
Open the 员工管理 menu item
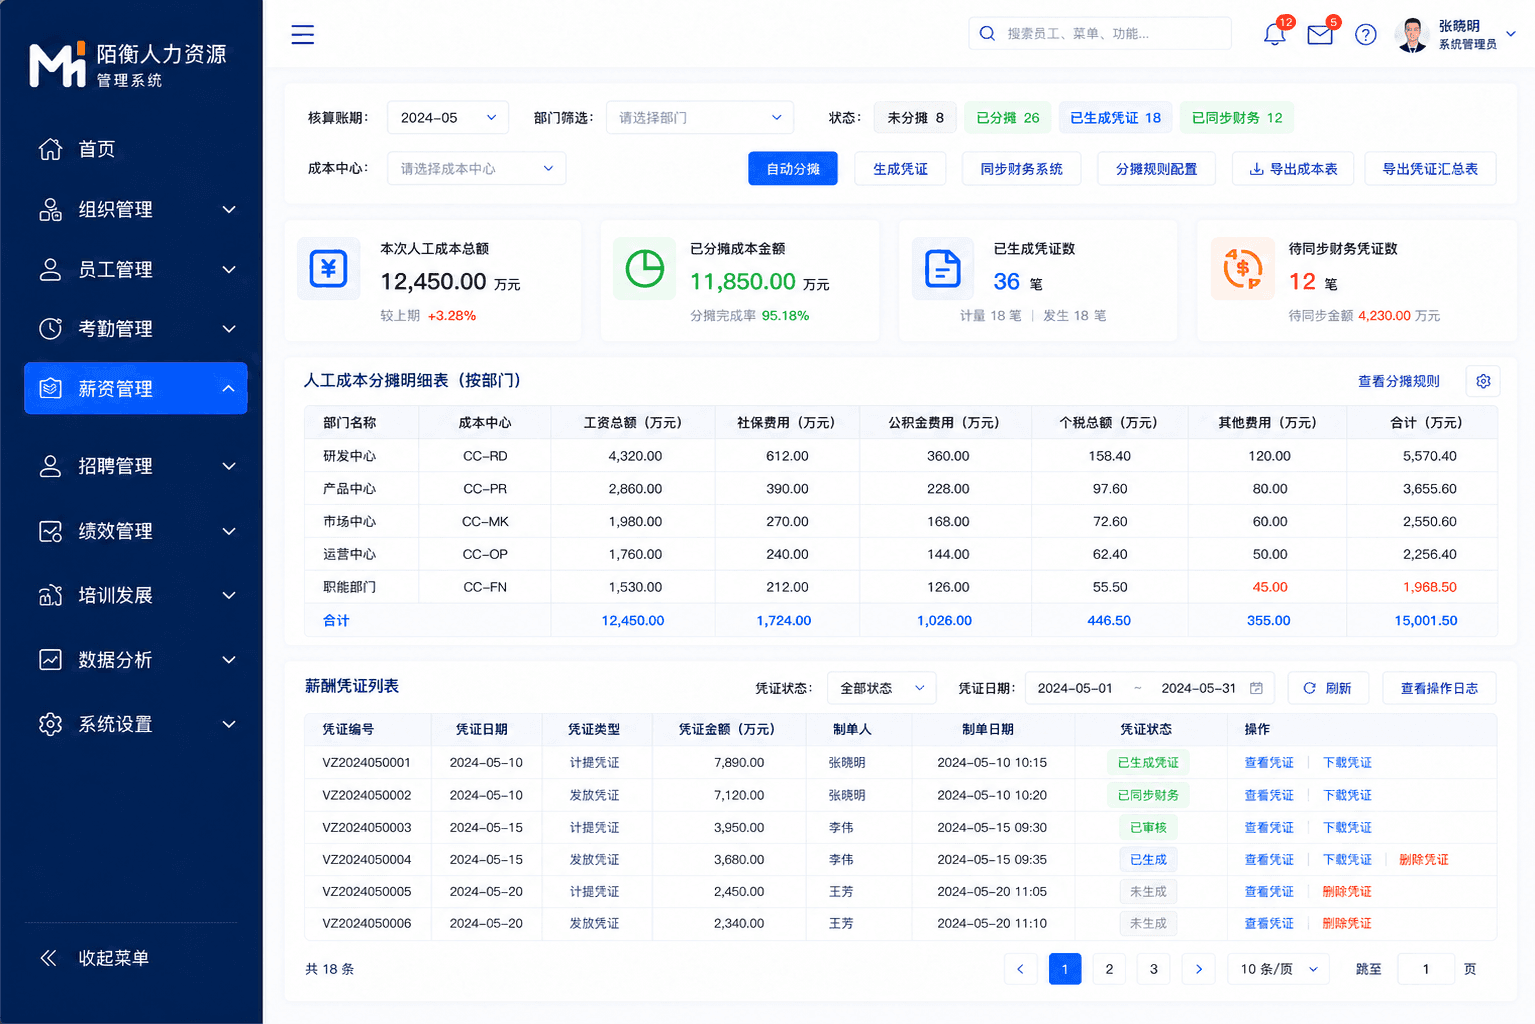136,269
